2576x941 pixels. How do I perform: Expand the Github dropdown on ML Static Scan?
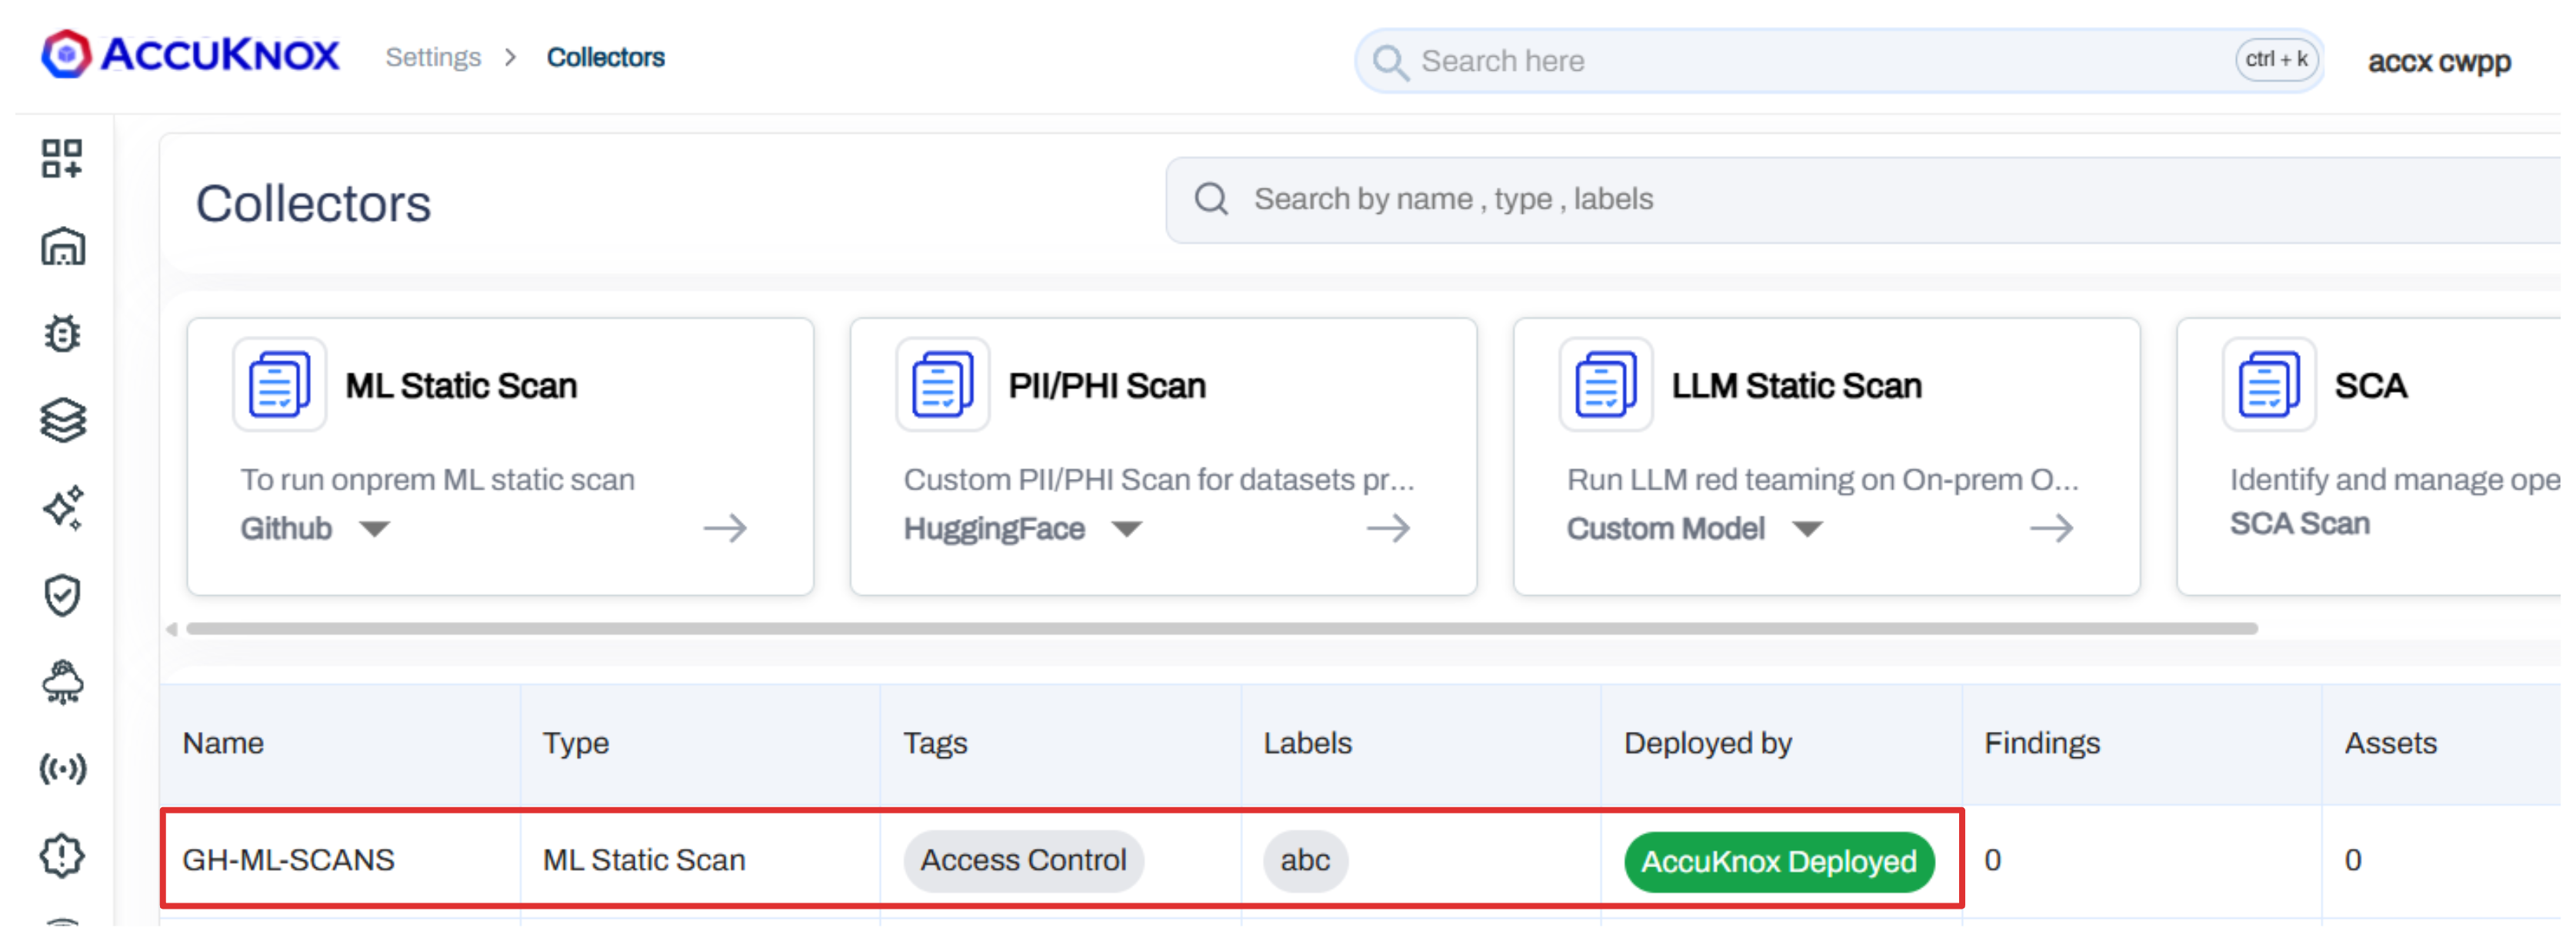tap(374, 529)
